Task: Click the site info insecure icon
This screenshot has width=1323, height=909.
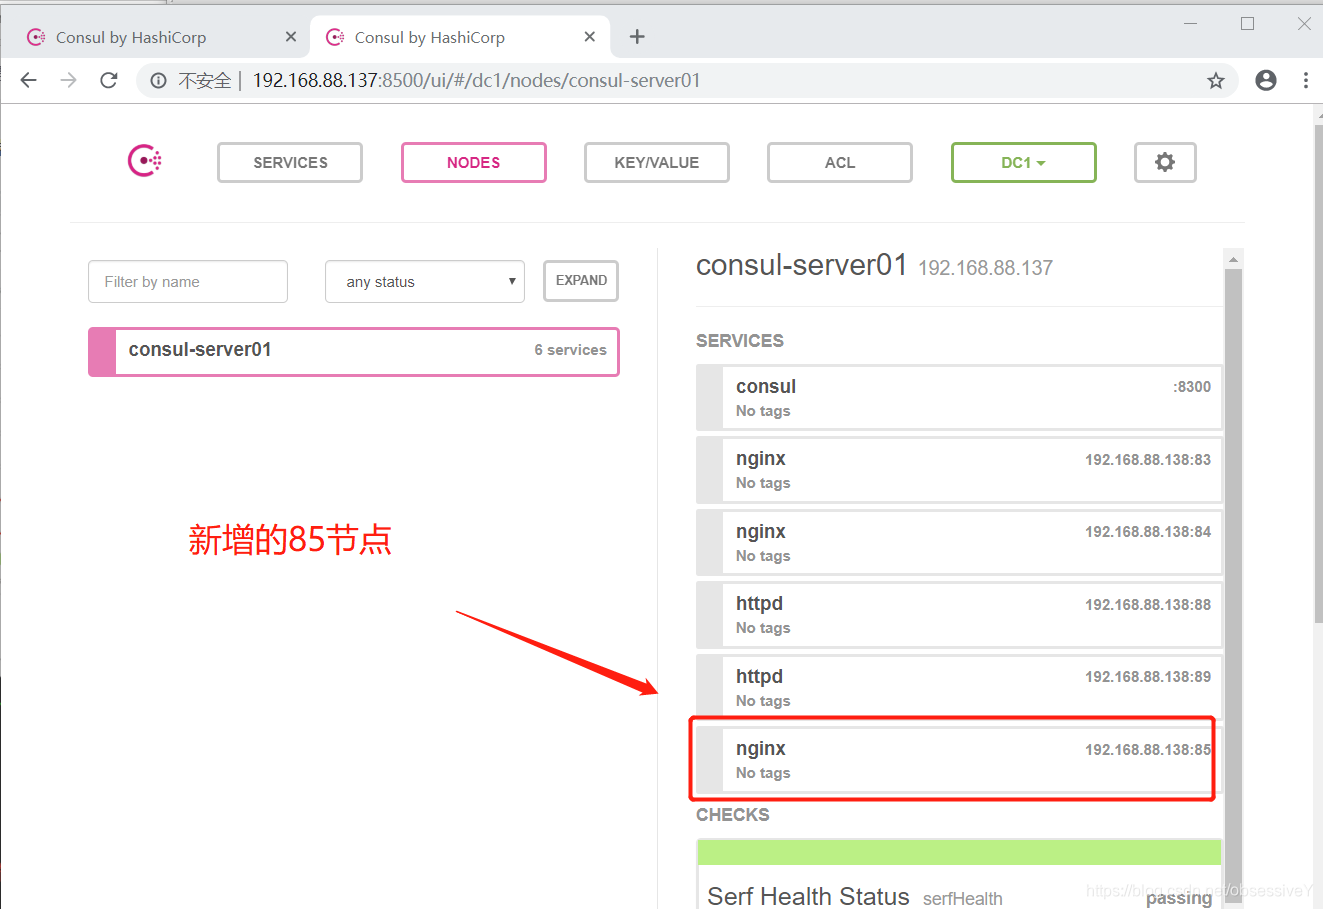Action: click(x=158, y=80)
